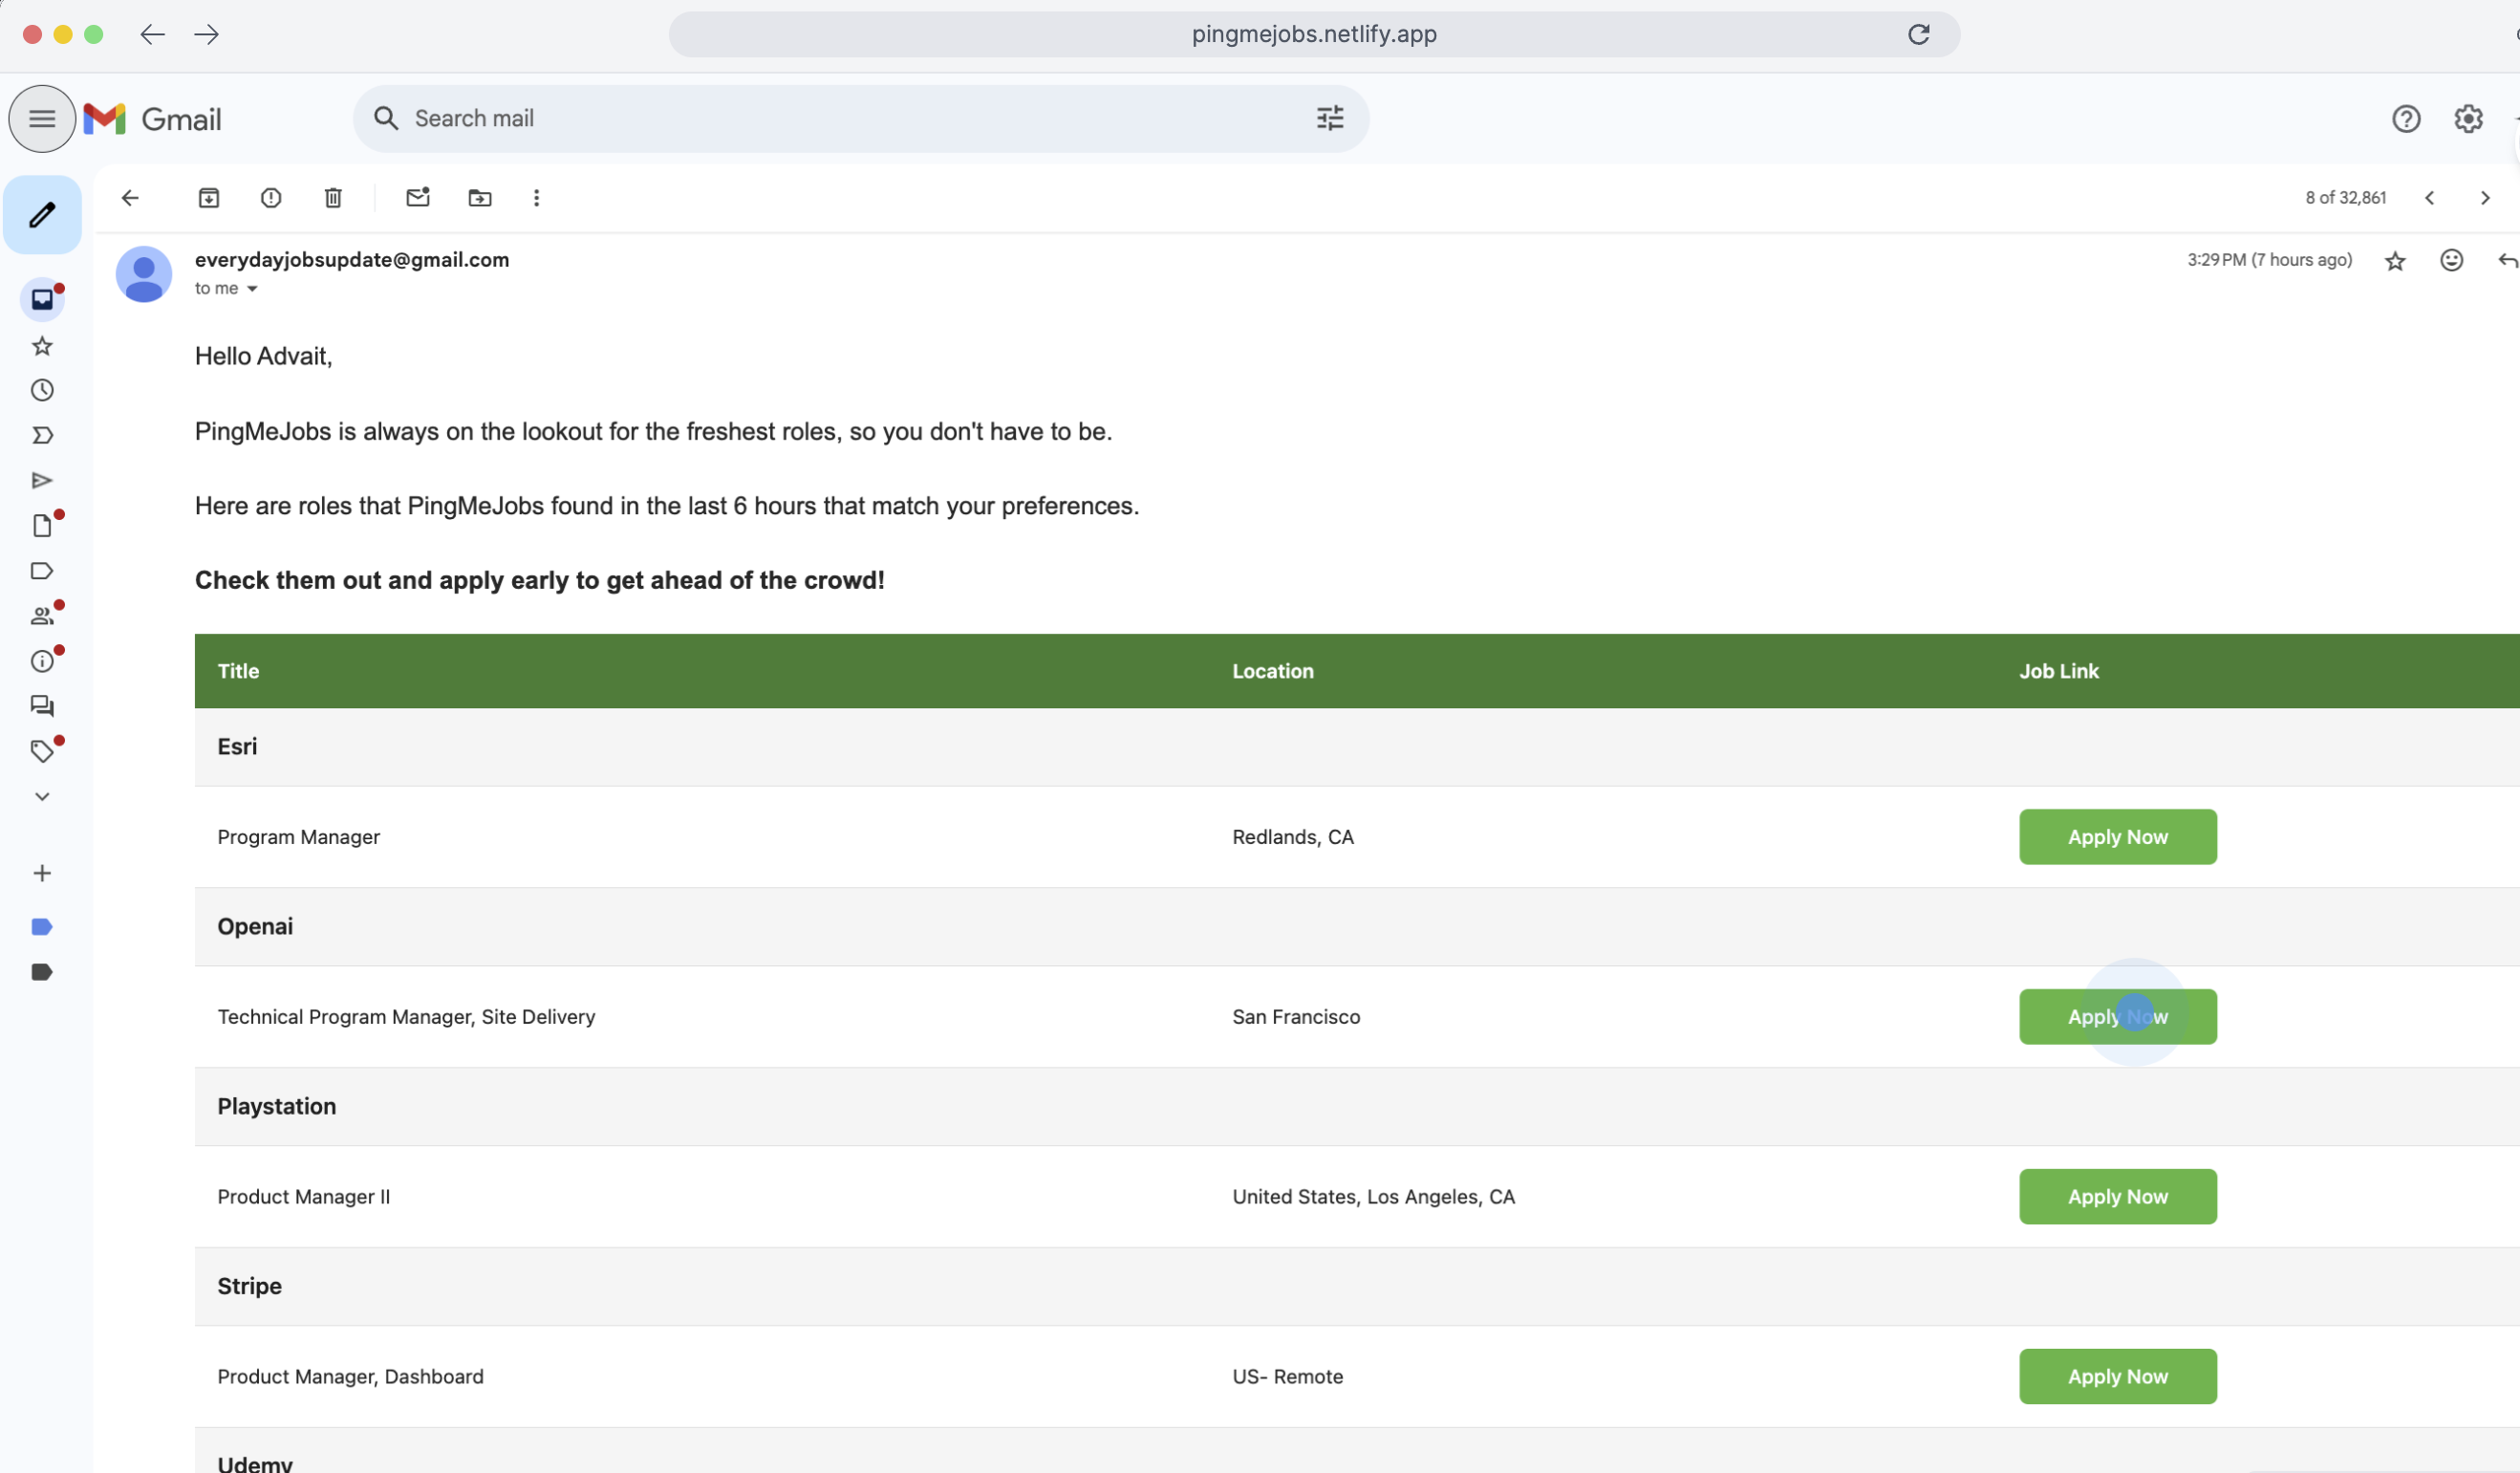Compose a new email with pencil button
Image resolution: width=2520 pixels, height=1473 pixels.
42,215
